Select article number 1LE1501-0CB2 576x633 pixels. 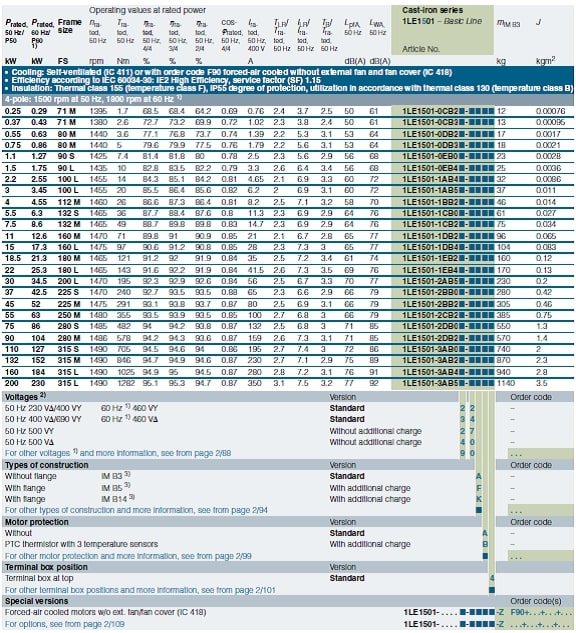[x=430, y=111]
